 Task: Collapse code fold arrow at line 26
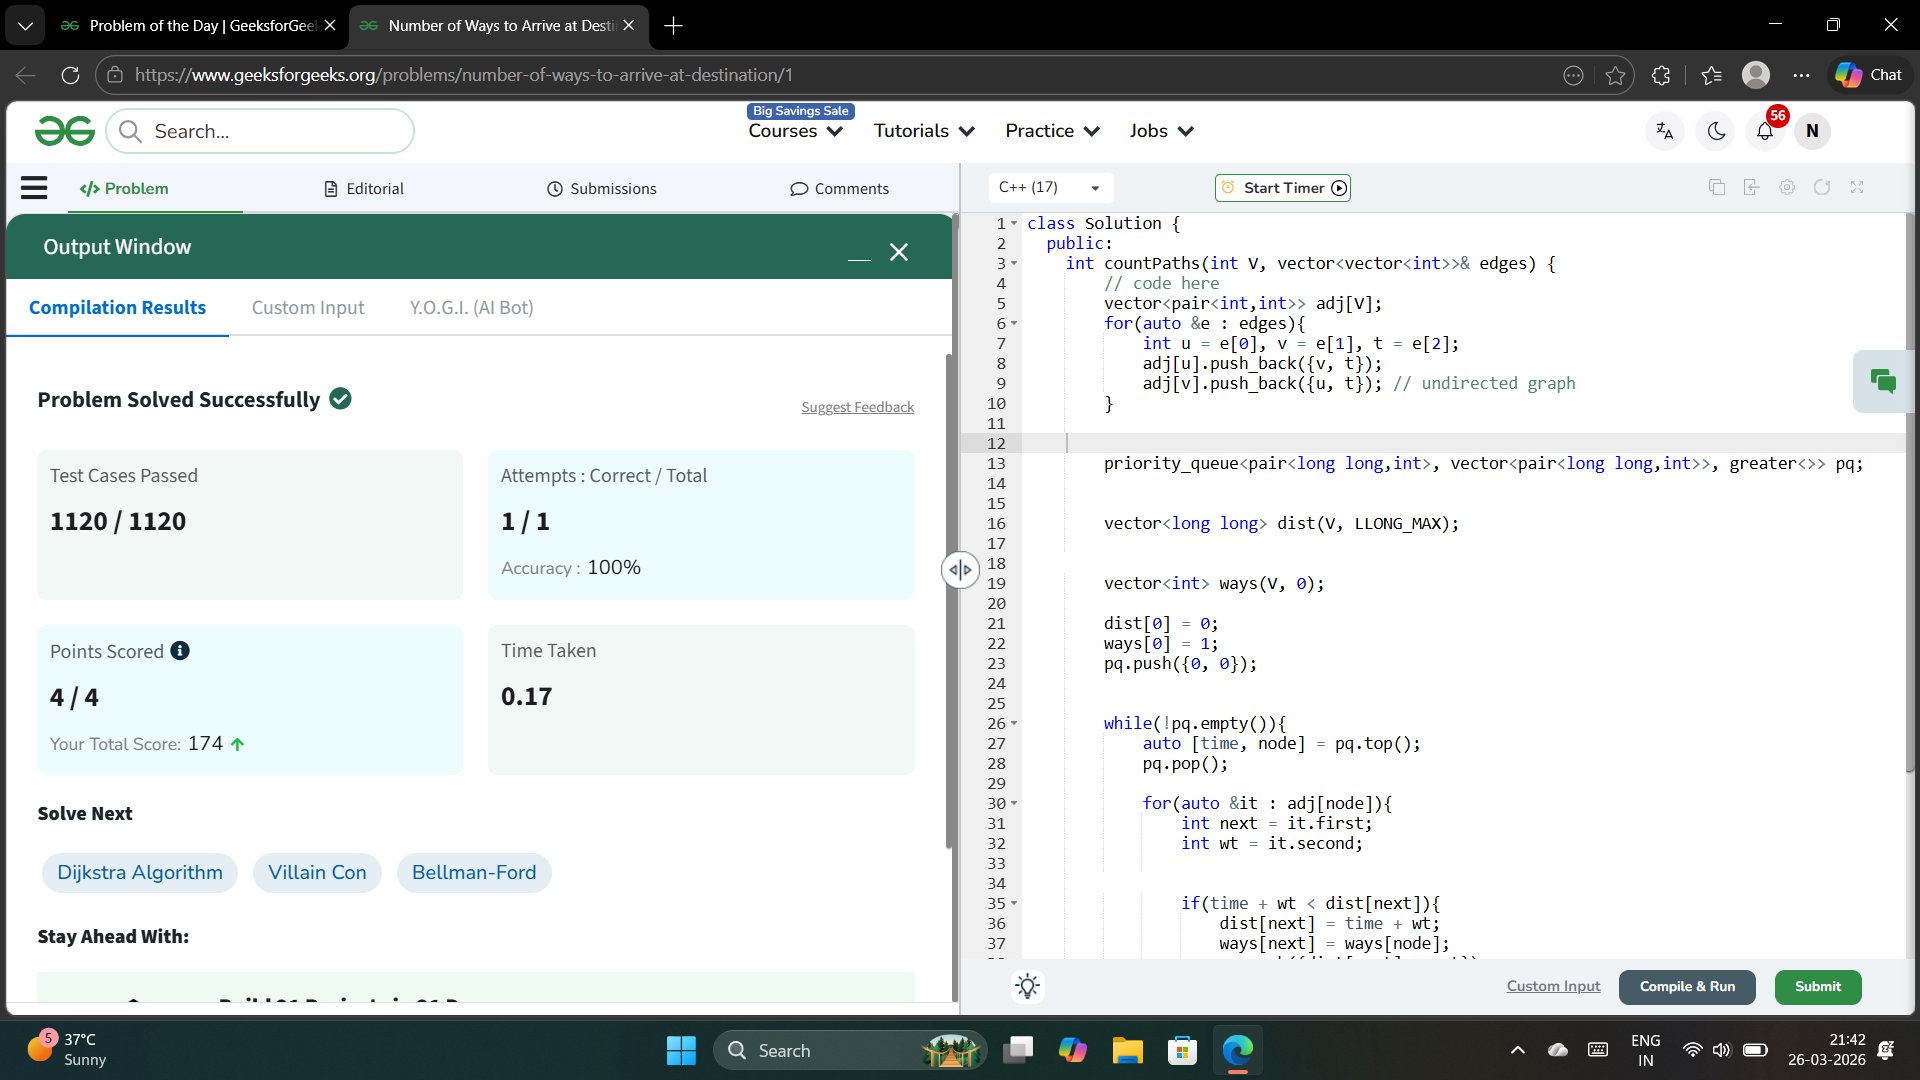point(1014,723)
